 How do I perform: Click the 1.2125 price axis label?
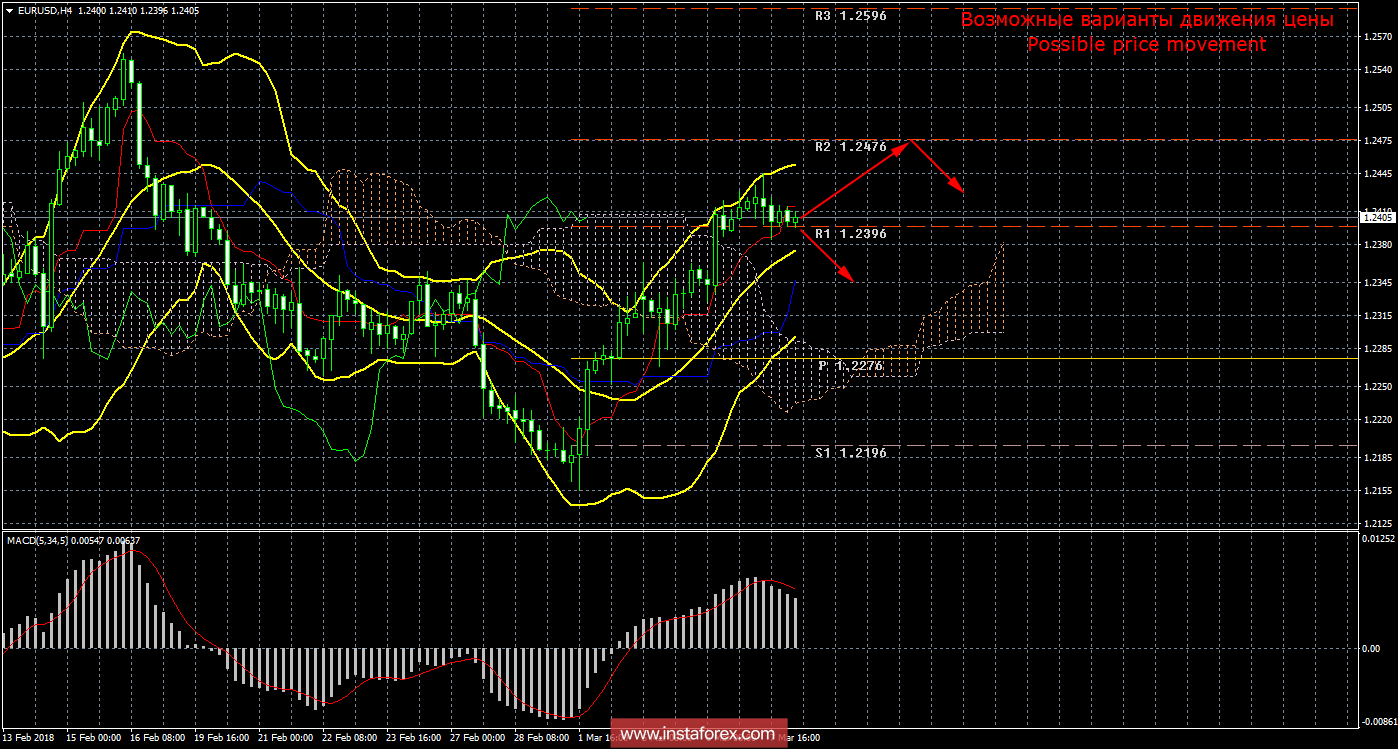click(1378, 524)
